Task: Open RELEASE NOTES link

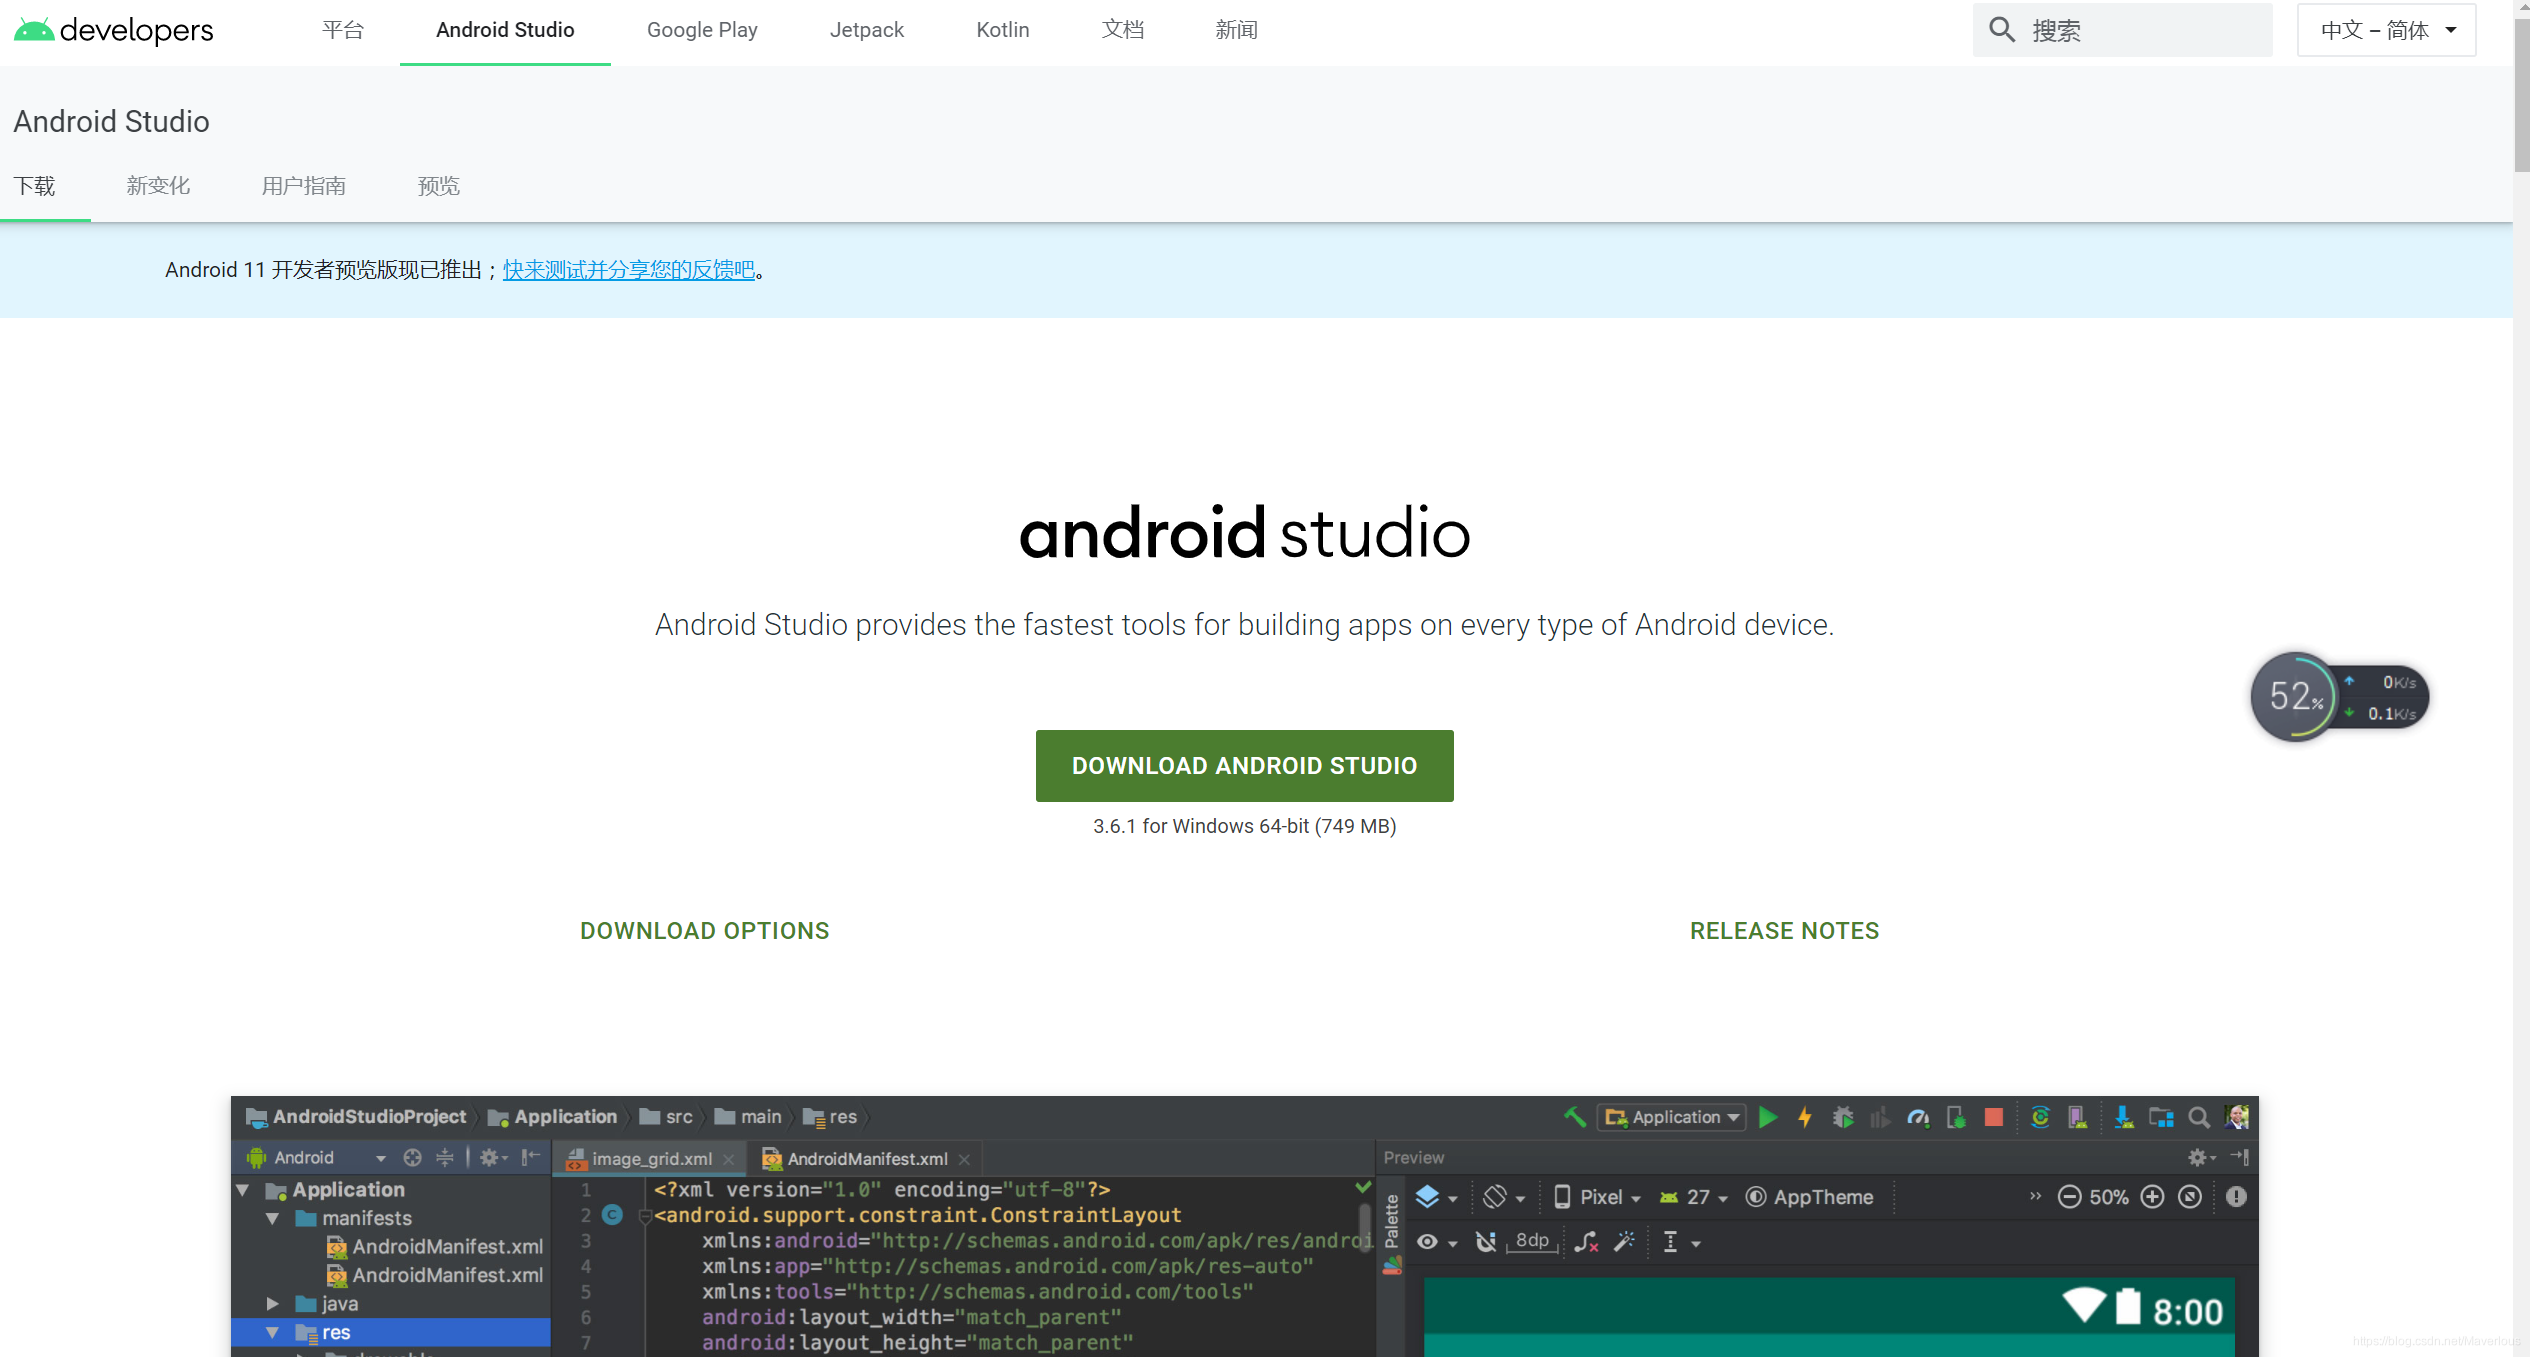Action: [1784, 931]
